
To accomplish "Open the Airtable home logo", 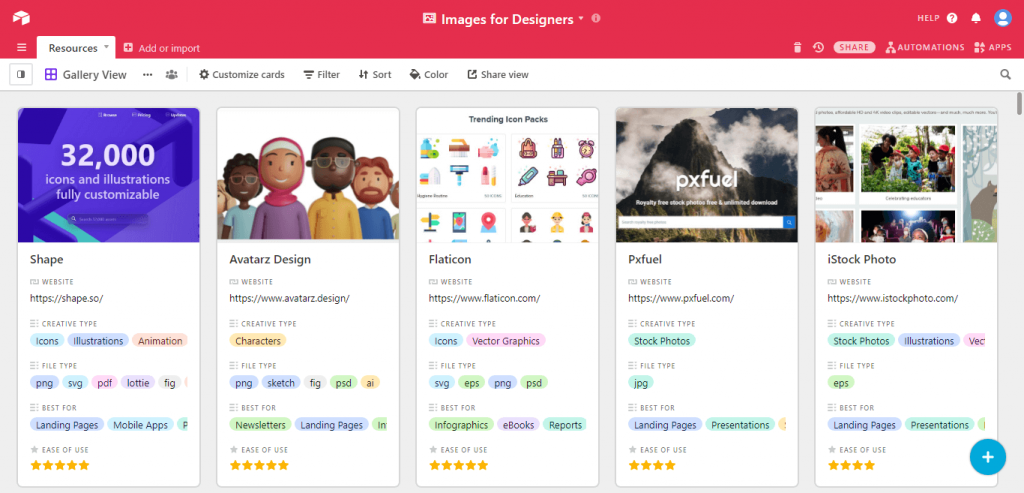I will pos(21,18).
